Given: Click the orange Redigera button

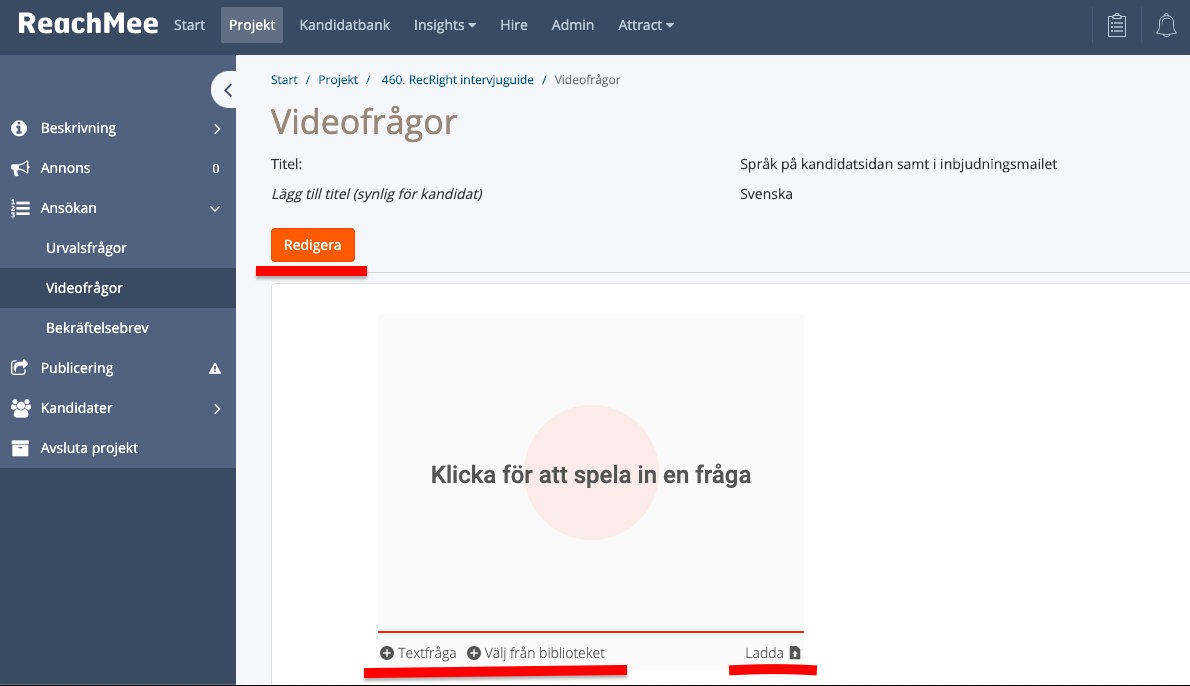Looking at the screenshot, I should pyautogui.click(x=313, y=245).
